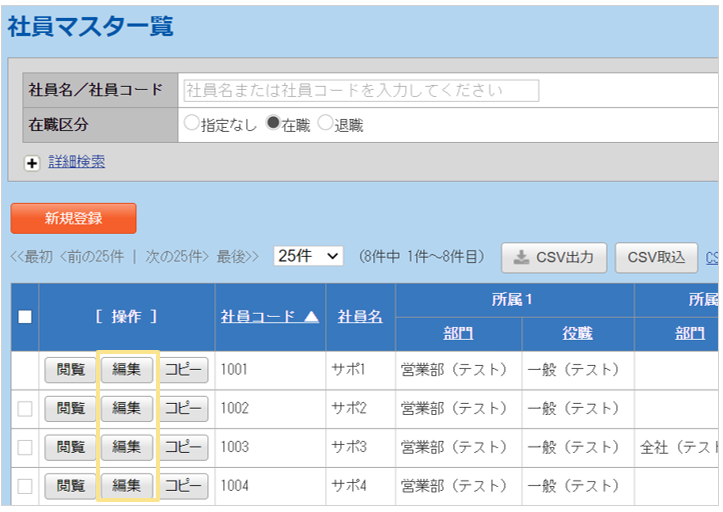Click the 新規登録 button
Image resolution: width=723 pixels, height=512 pixels.
tap(73, 218)
